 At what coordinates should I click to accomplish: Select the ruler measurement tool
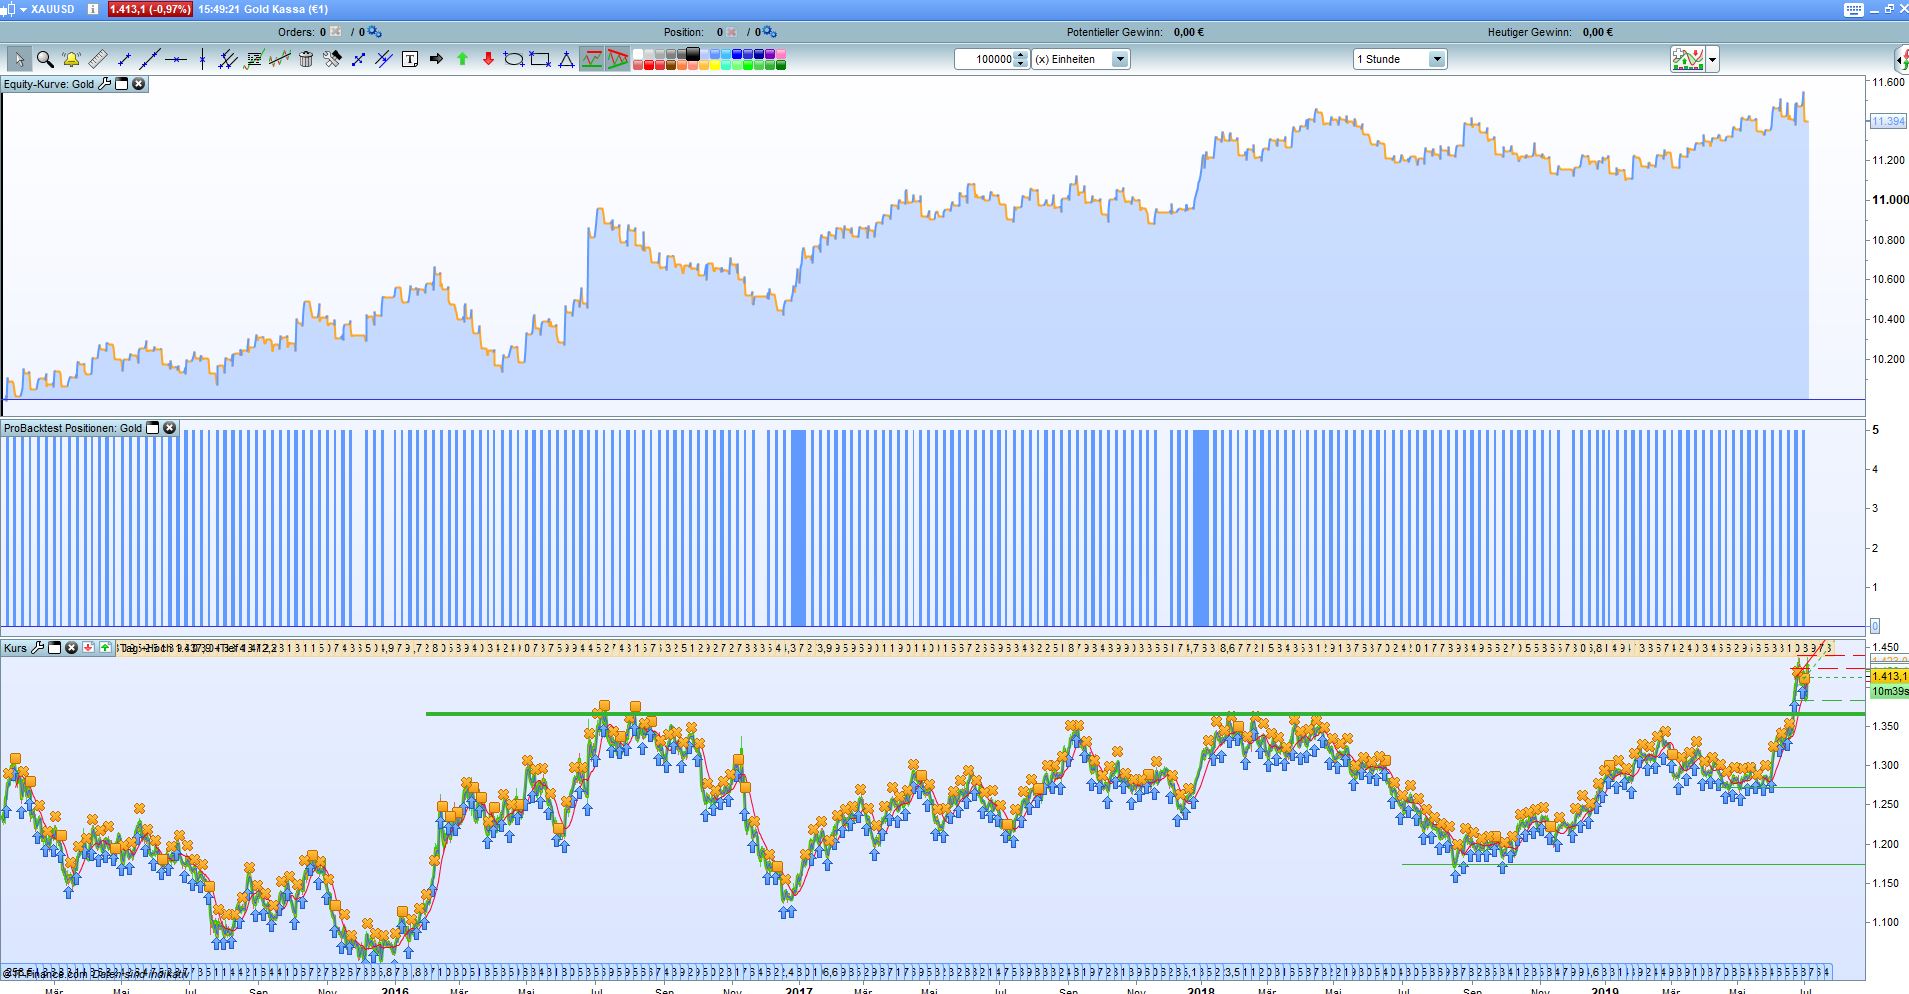tap(97, 59)
